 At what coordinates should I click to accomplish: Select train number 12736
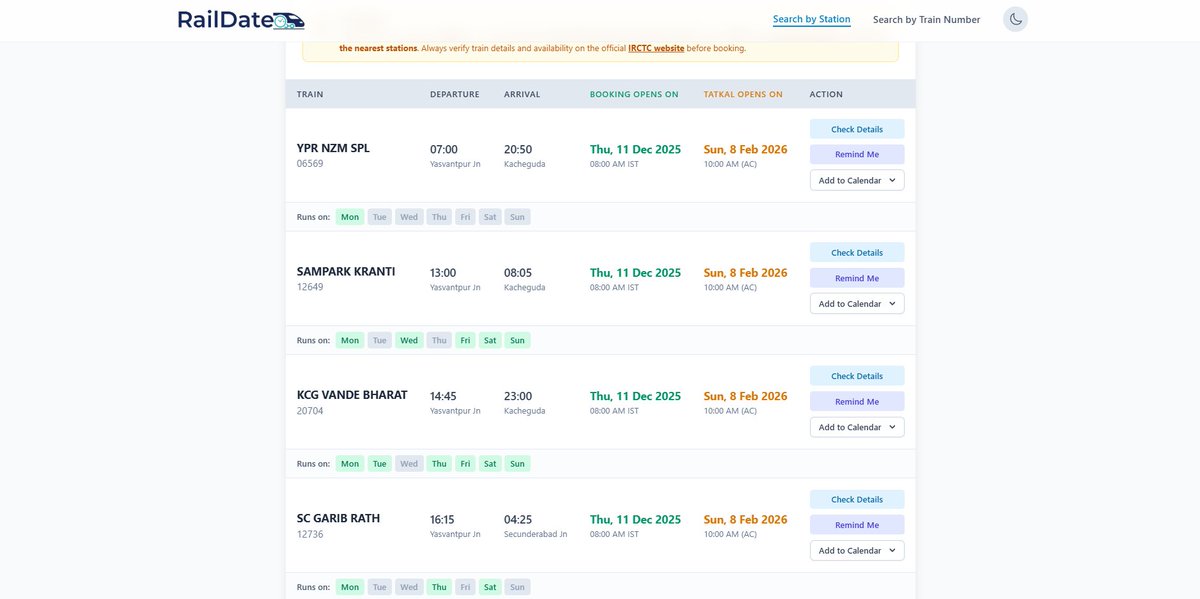310,534
